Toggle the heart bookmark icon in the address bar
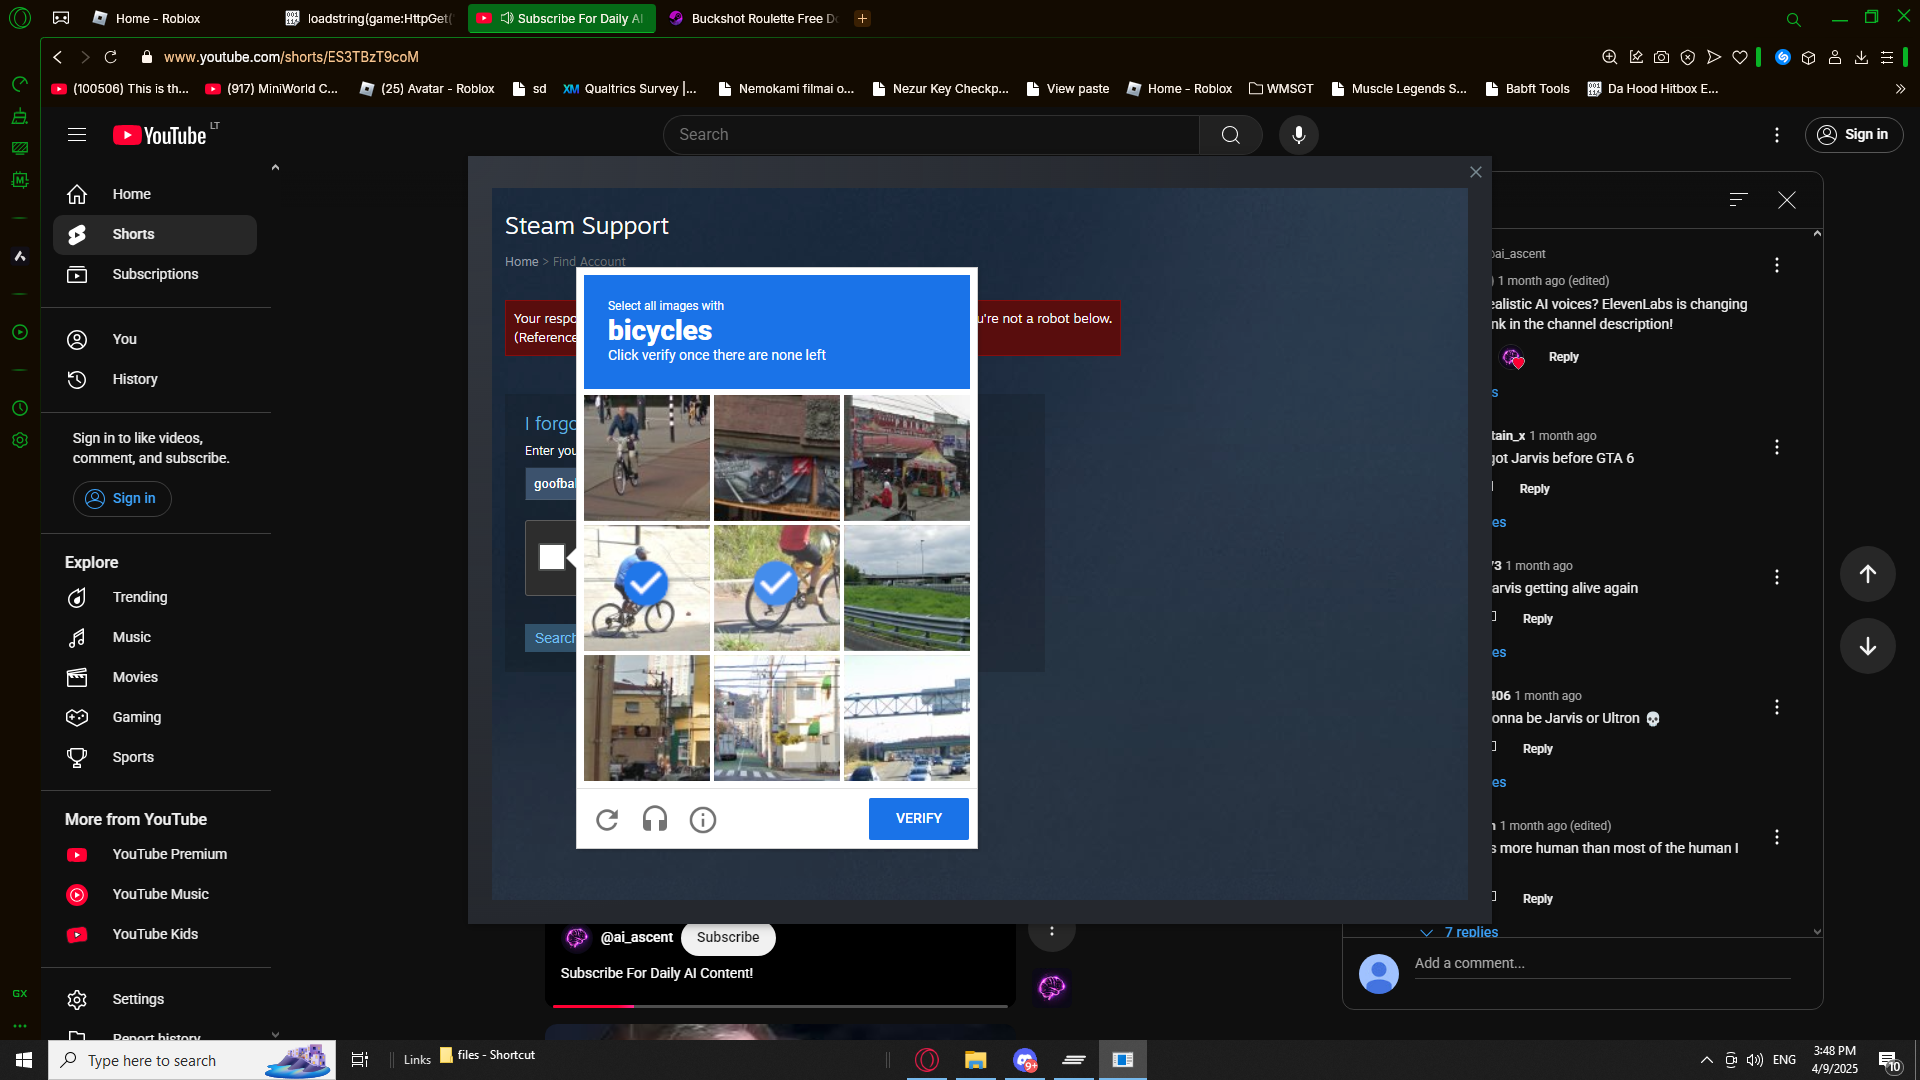The width and height of the screenshot is (1920, 1080). 1740,57
